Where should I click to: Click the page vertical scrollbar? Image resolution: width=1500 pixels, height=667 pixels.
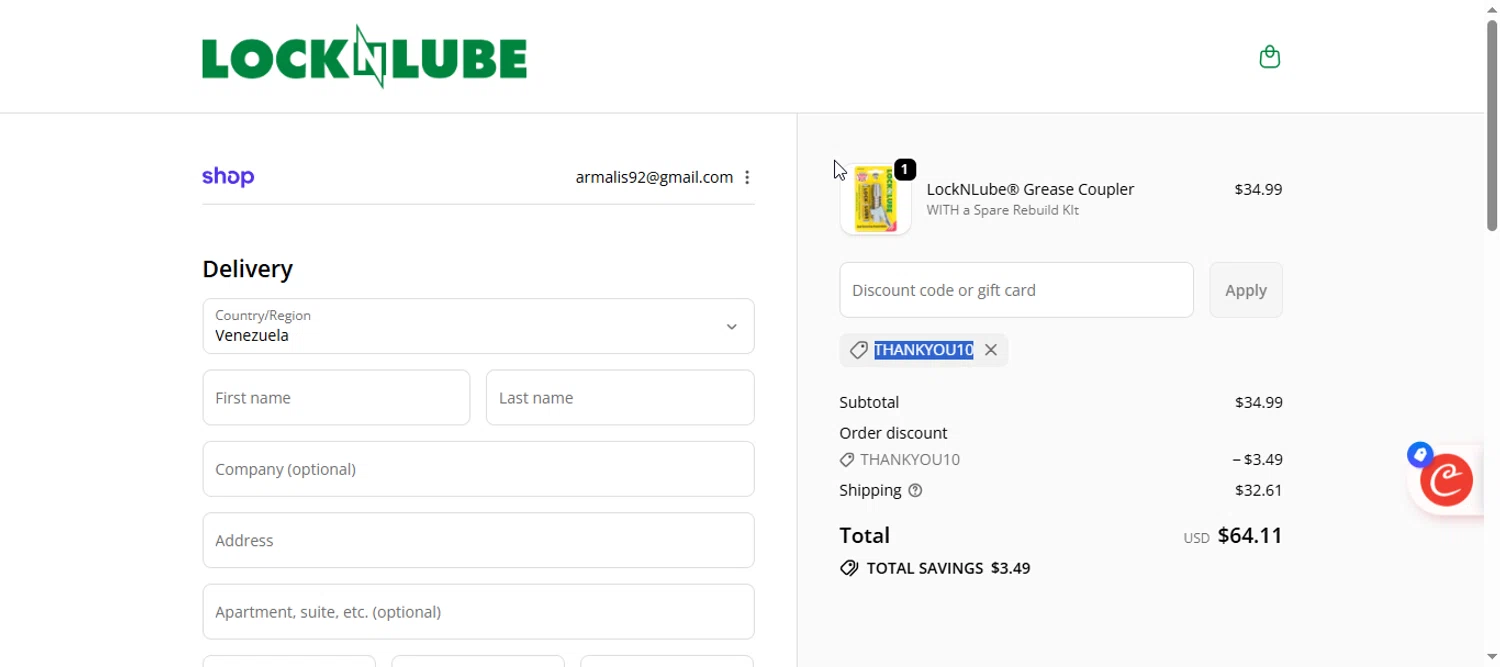tap(1492, 126)
